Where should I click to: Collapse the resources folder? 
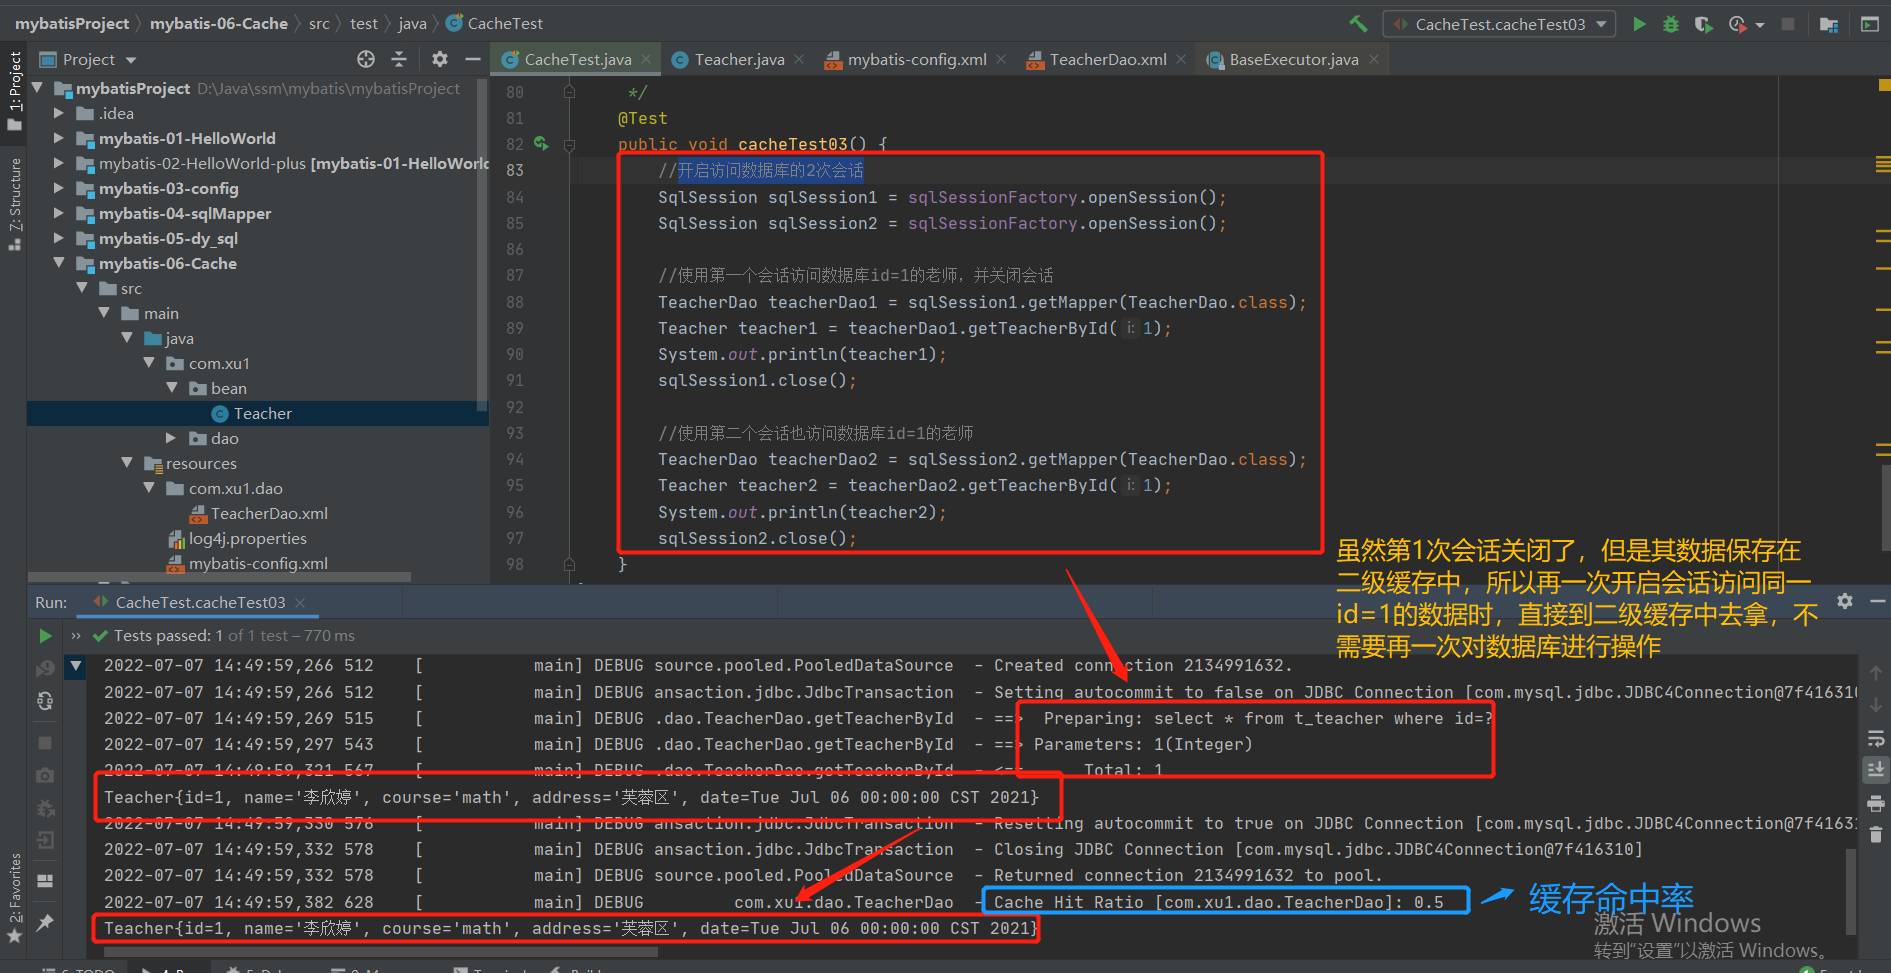(127, 463)
